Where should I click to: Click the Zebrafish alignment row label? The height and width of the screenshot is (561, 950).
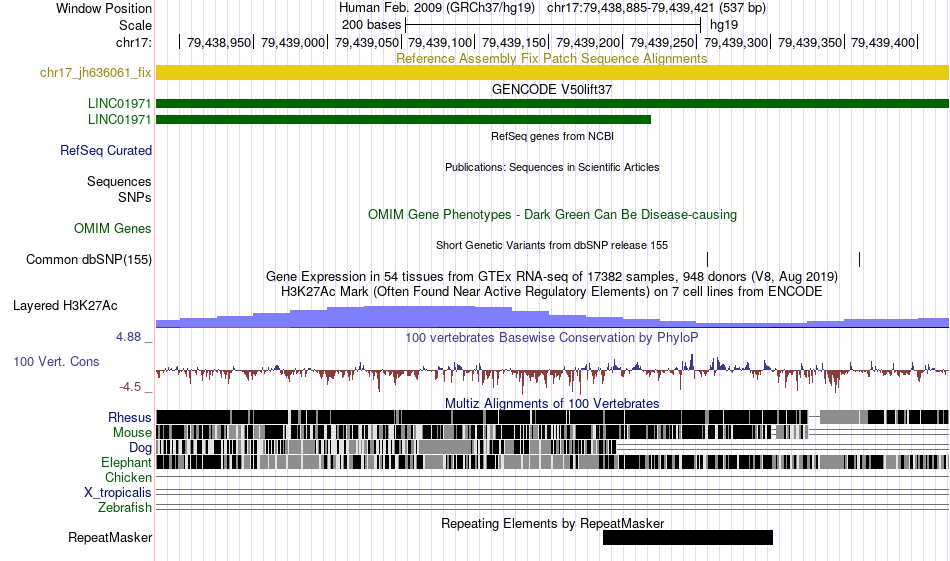tap(125, 508)
